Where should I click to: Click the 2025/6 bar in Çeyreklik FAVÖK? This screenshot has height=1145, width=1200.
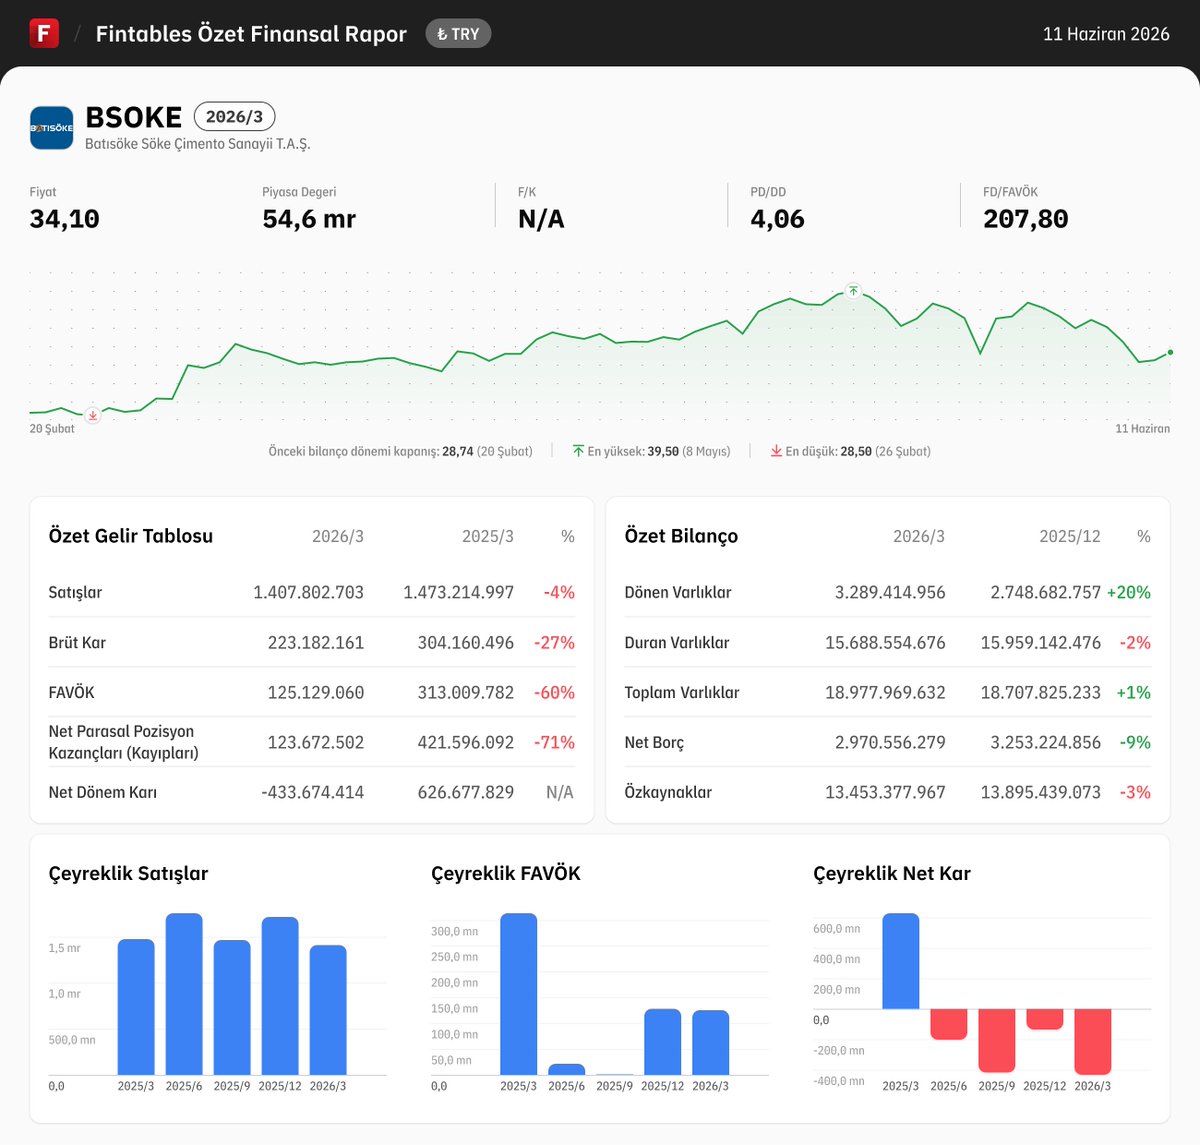tap(566, 1069)
